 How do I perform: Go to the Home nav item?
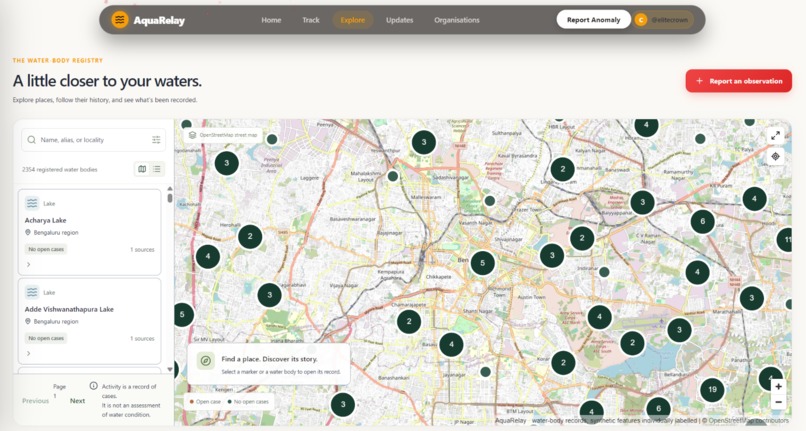pos(271,20)
